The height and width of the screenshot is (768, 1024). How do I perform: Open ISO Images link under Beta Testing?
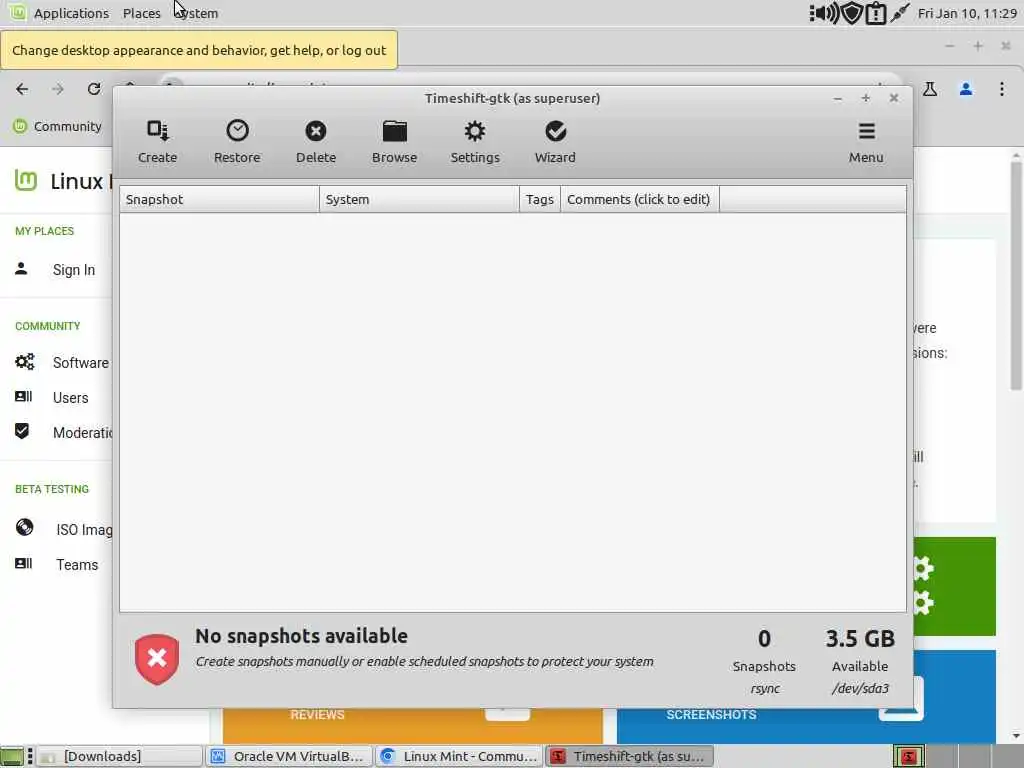coord(84,530)
